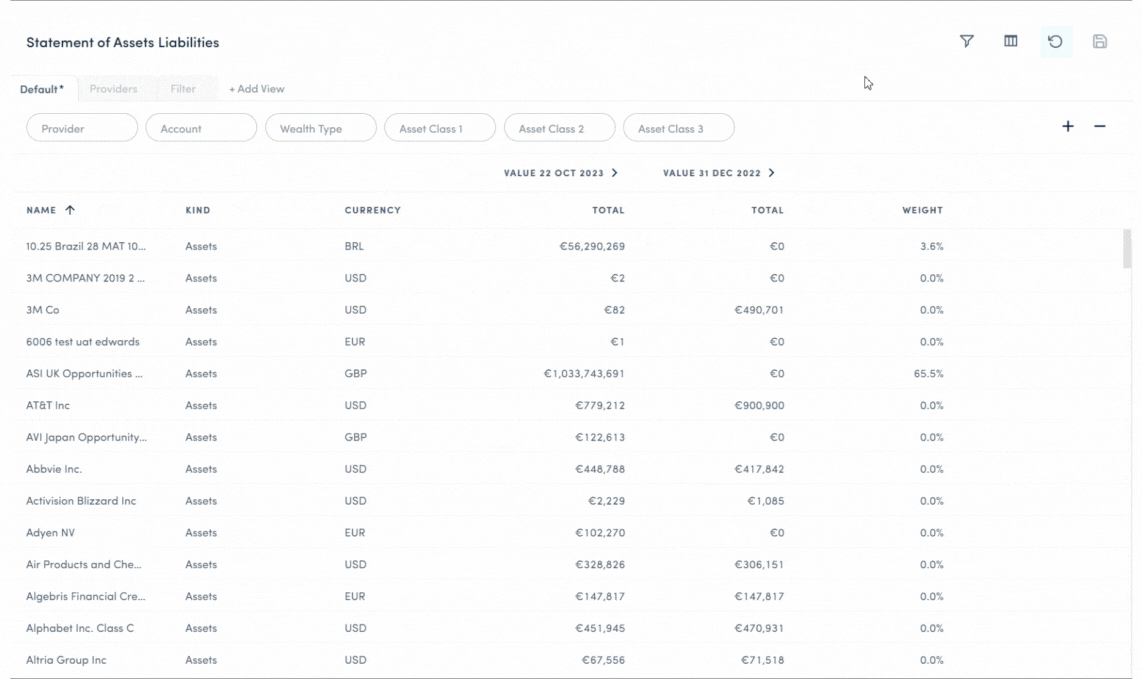Click the plus expand-all icon

(x=1067, y=127)
